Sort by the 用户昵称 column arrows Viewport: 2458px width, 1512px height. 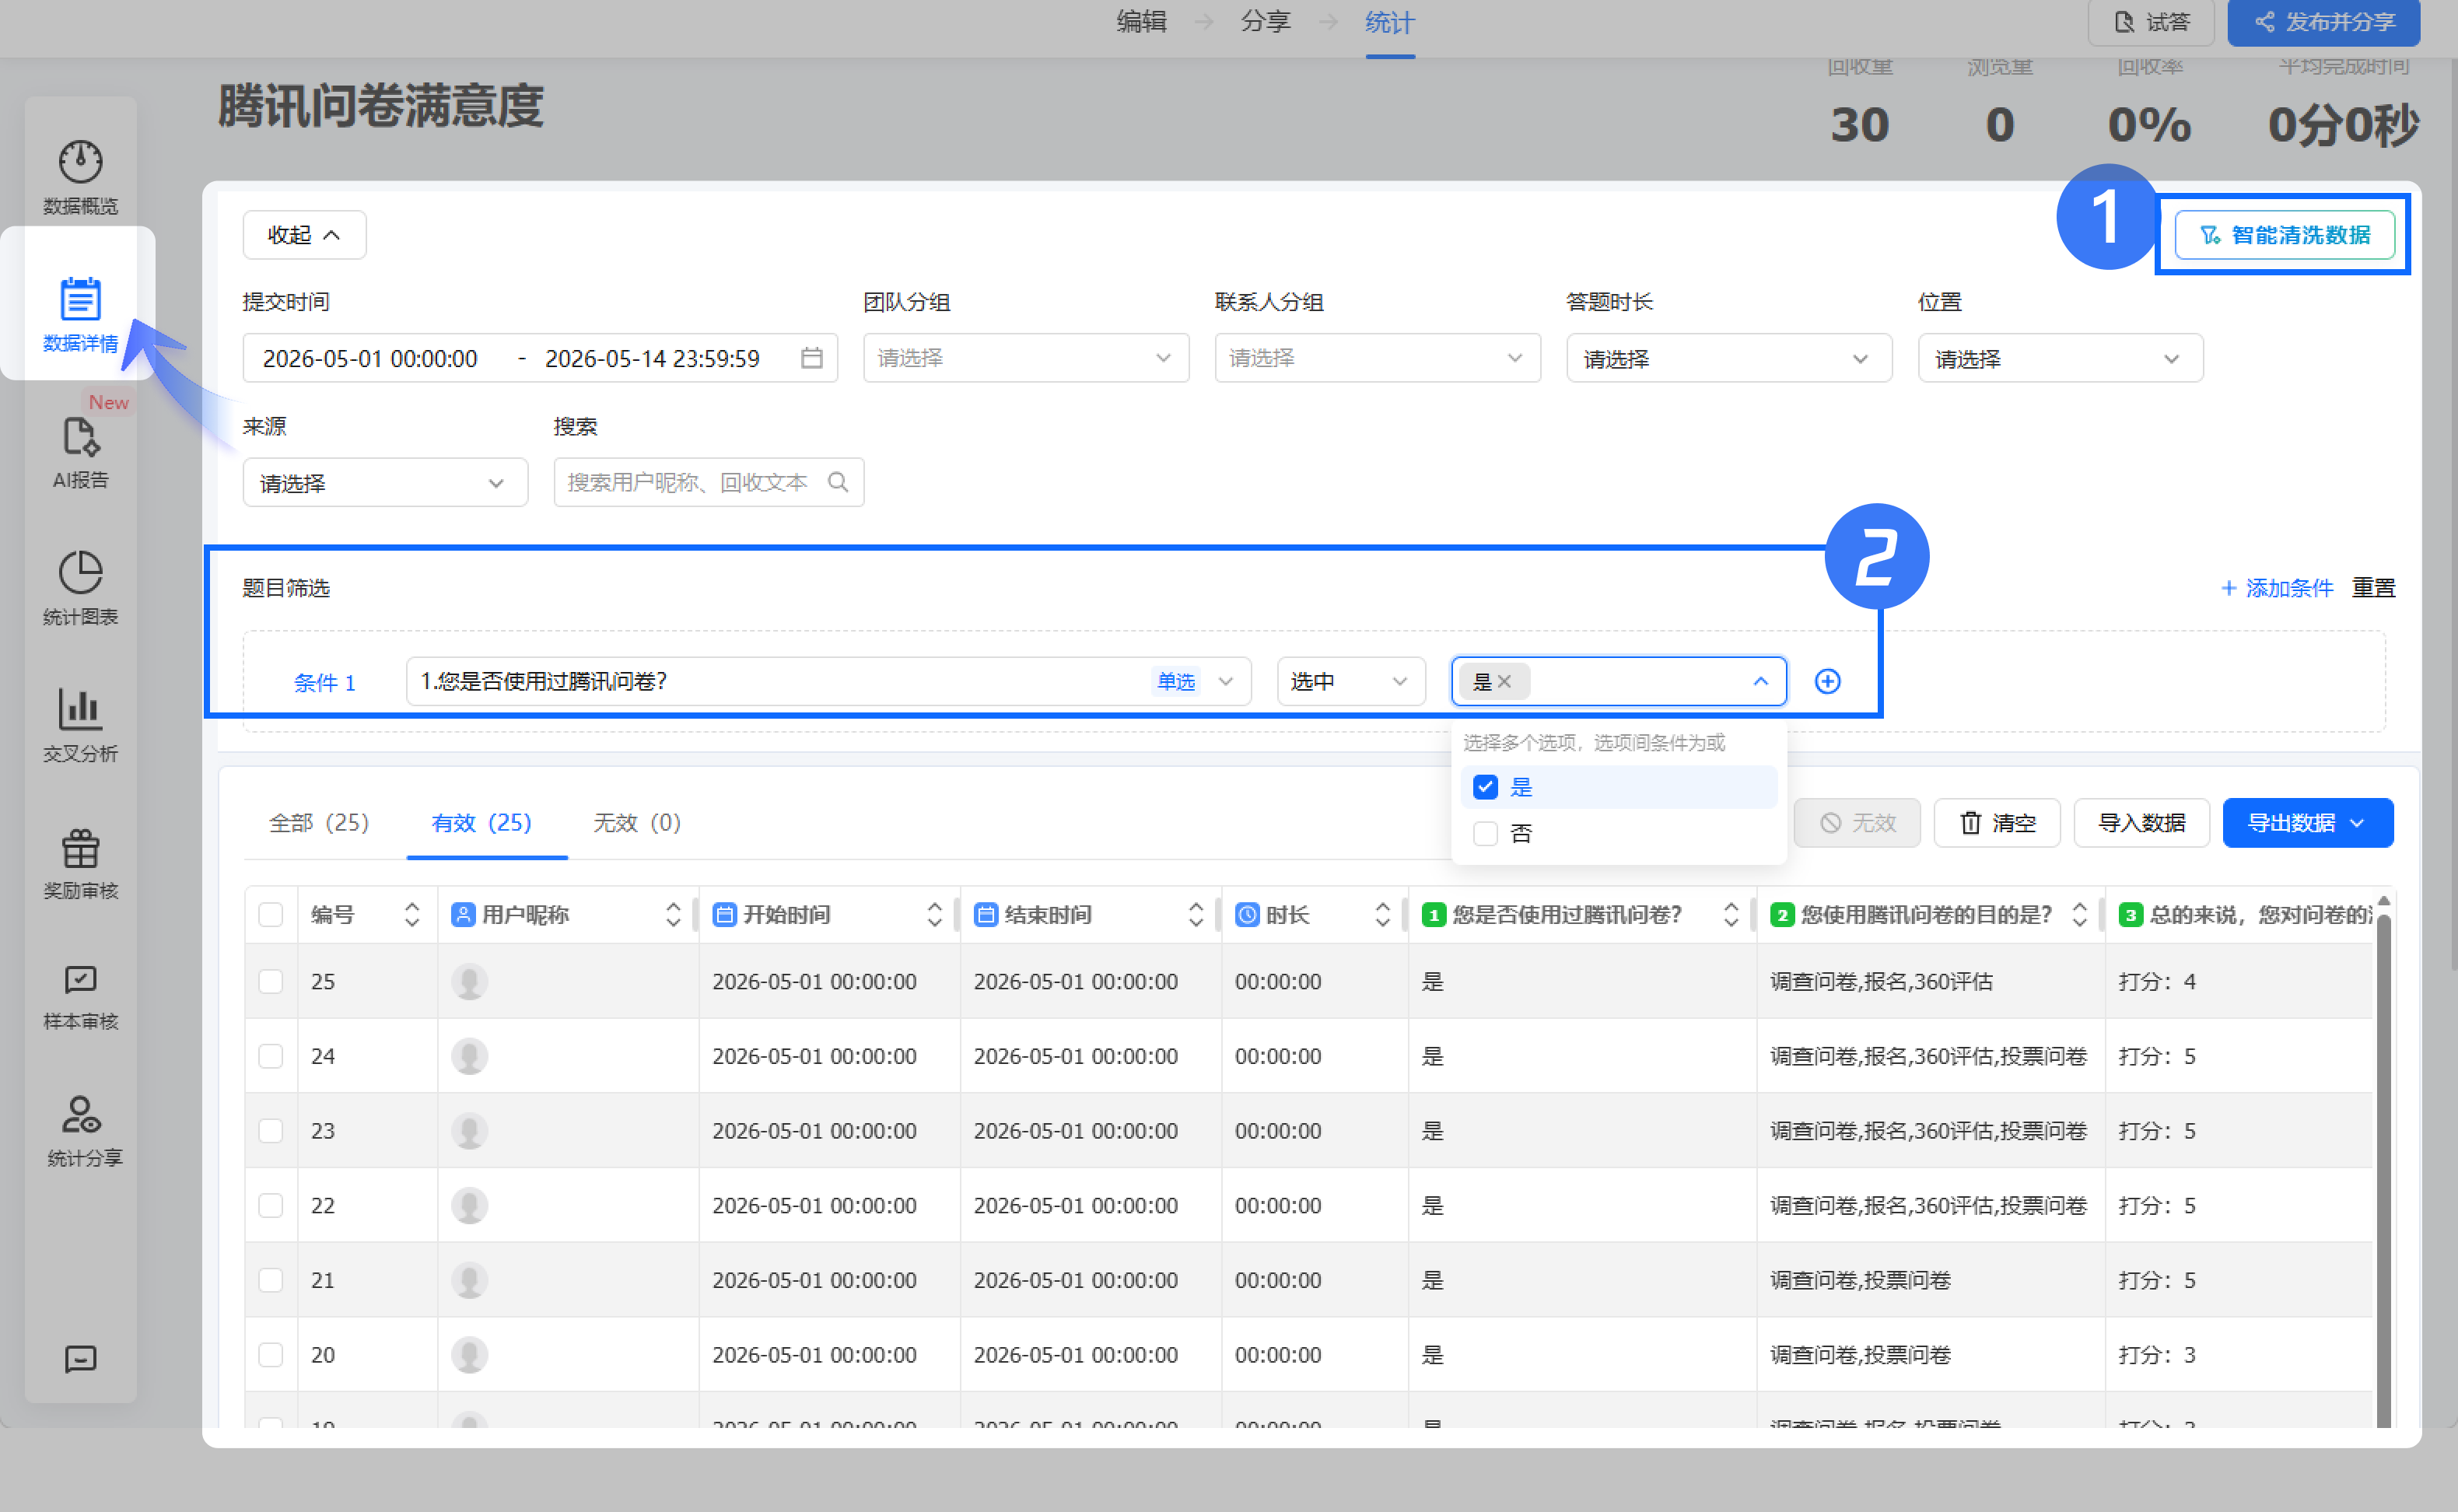click(673, 914)
